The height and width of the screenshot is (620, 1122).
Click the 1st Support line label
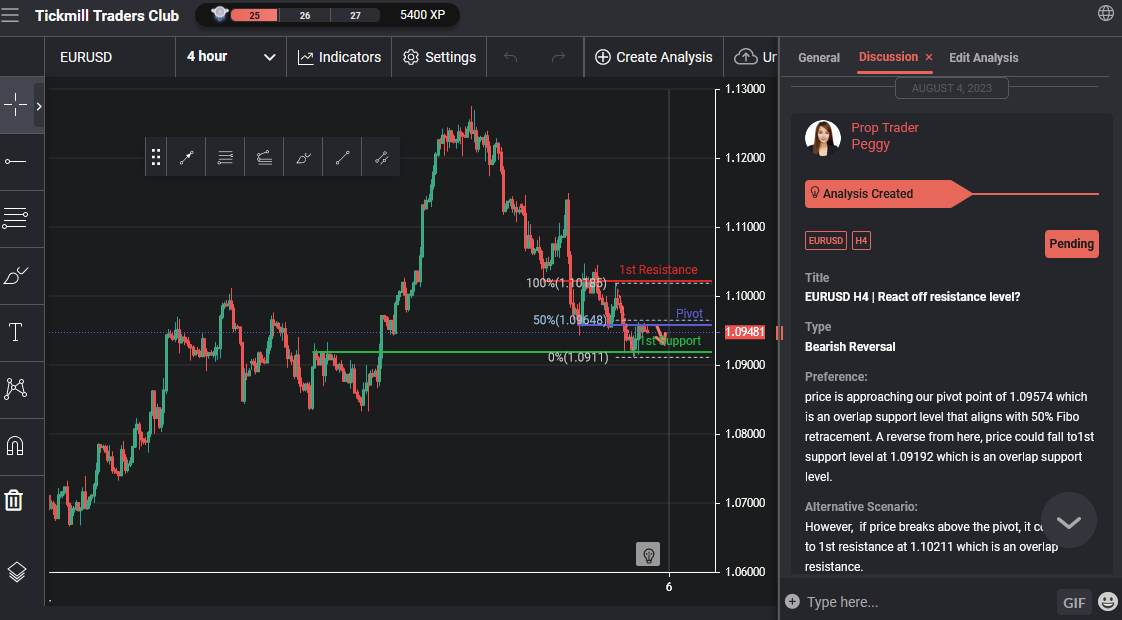coord(670,341)
